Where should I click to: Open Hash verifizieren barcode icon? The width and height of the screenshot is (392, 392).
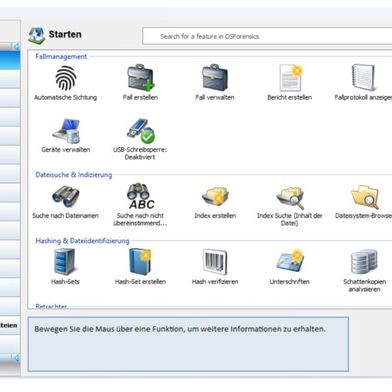[x=215, y=262]
